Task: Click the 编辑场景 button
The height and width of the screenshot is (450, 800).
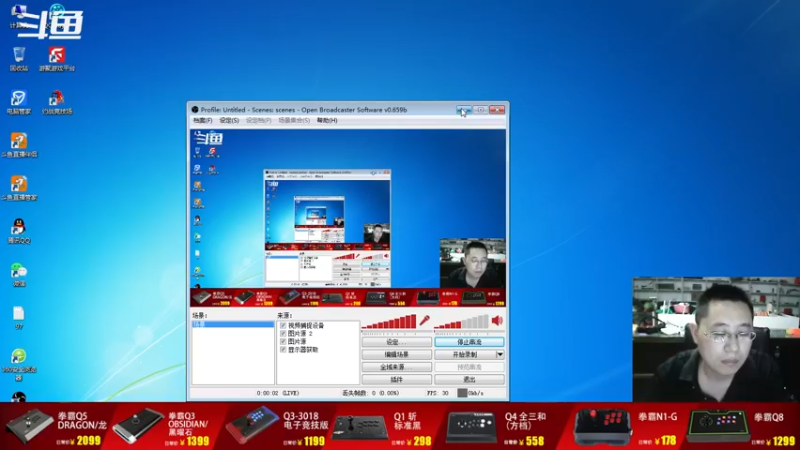Action: 396,354
